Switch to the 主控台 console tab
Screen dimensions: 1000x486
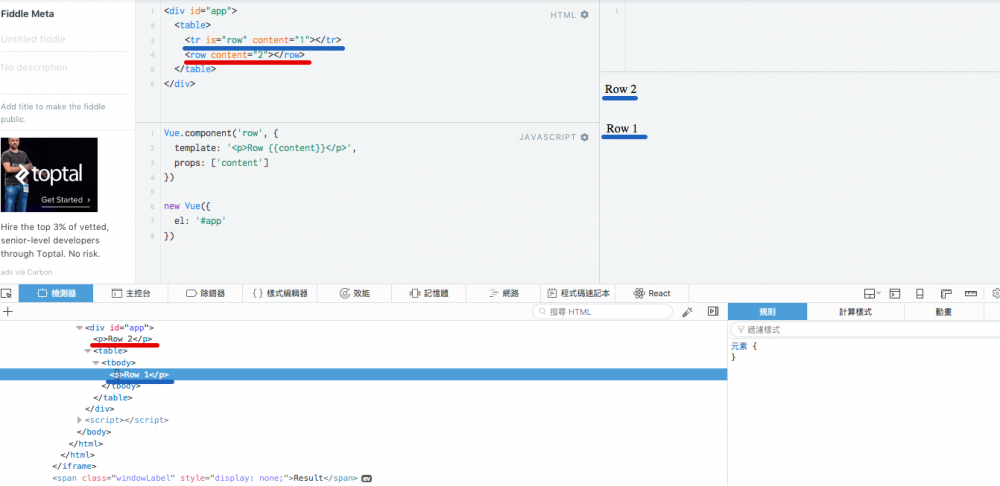(131, 293)
